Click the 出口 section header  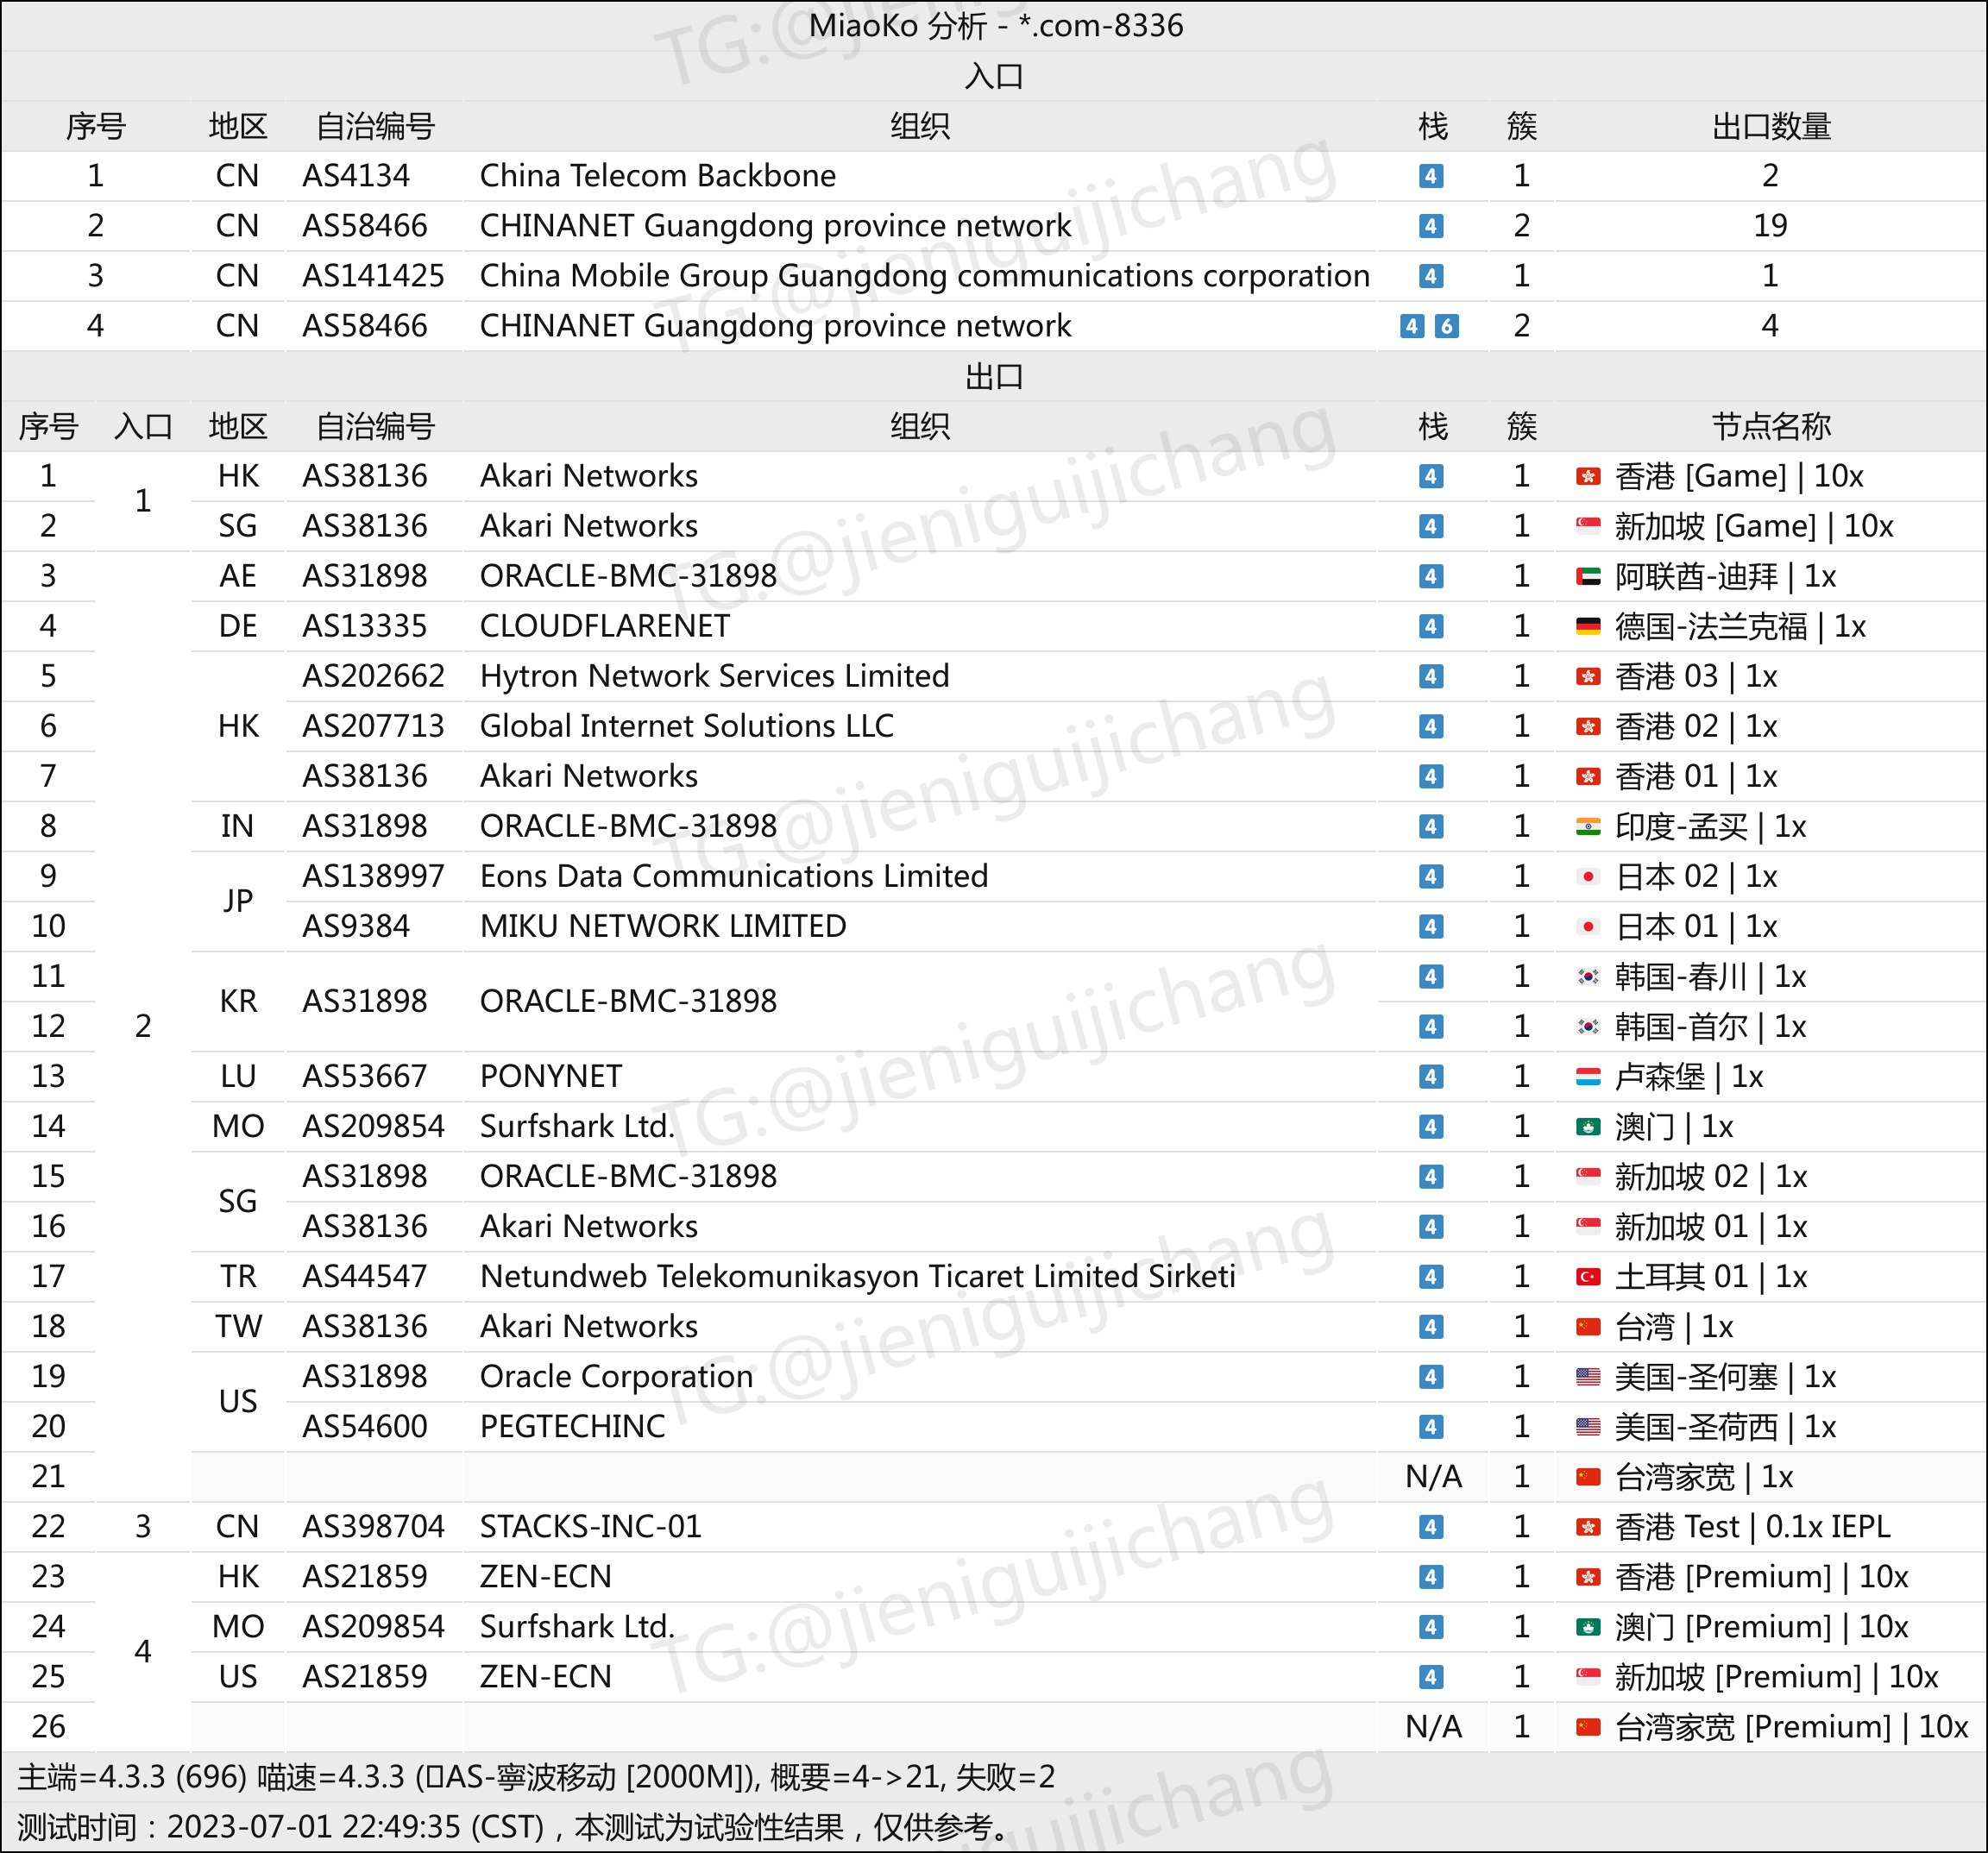coord(994,376)
